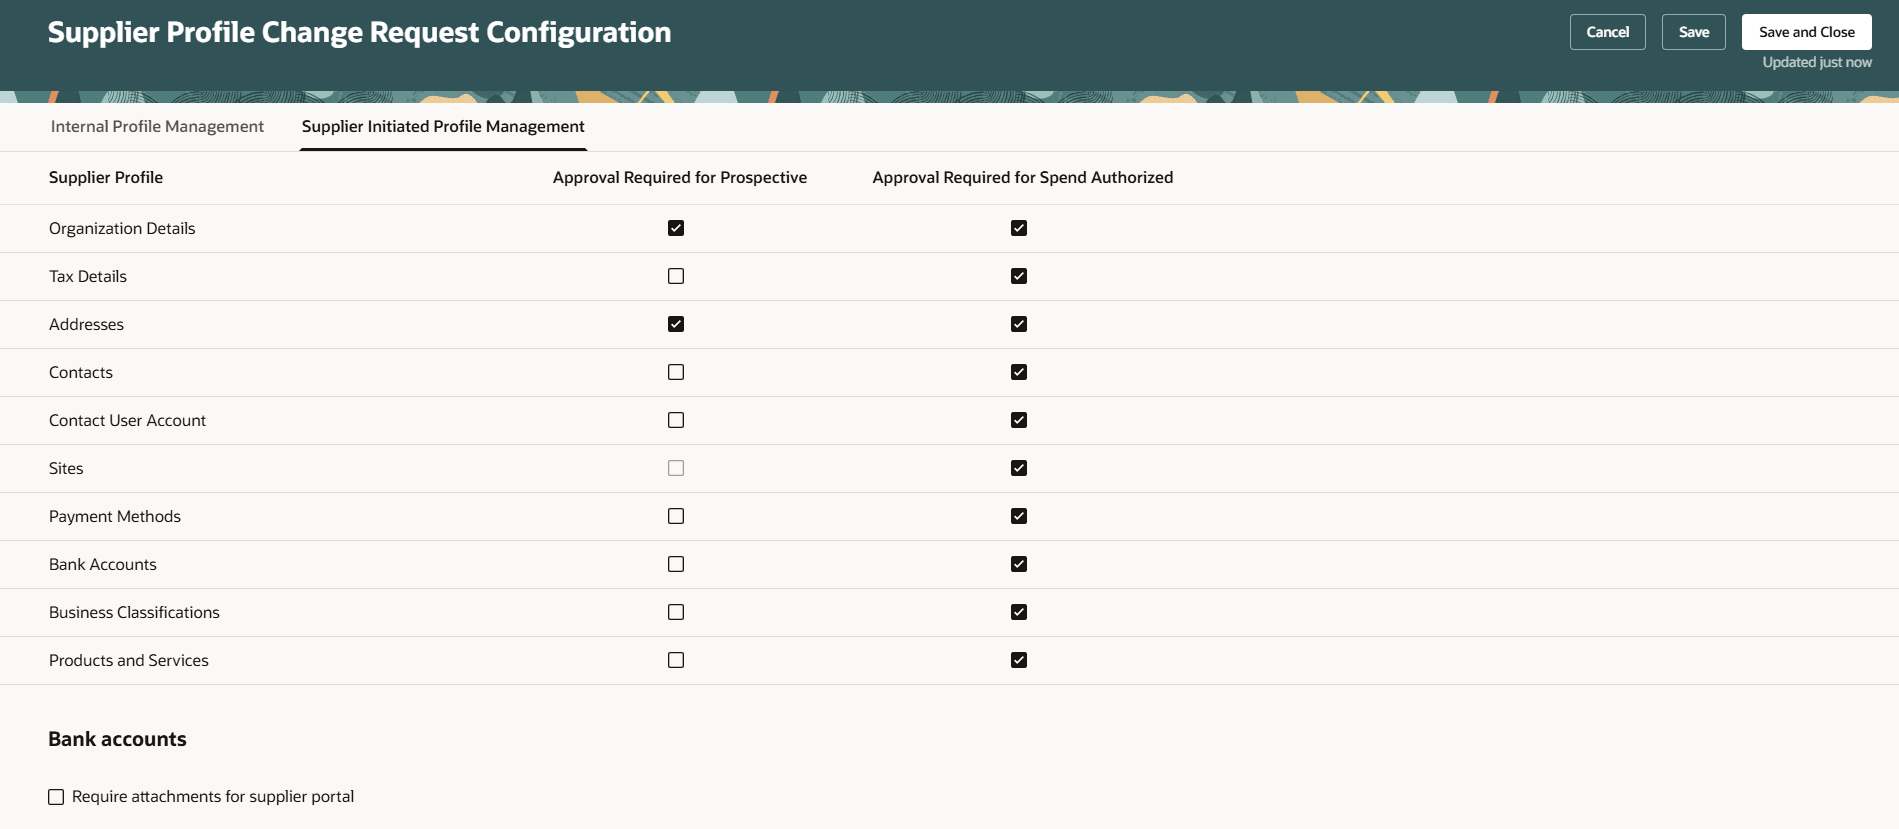Enable Prospective approval for Business Classifications
Image resolution: width=1899 pixels, height=829 pixels.
click(676, 612)
